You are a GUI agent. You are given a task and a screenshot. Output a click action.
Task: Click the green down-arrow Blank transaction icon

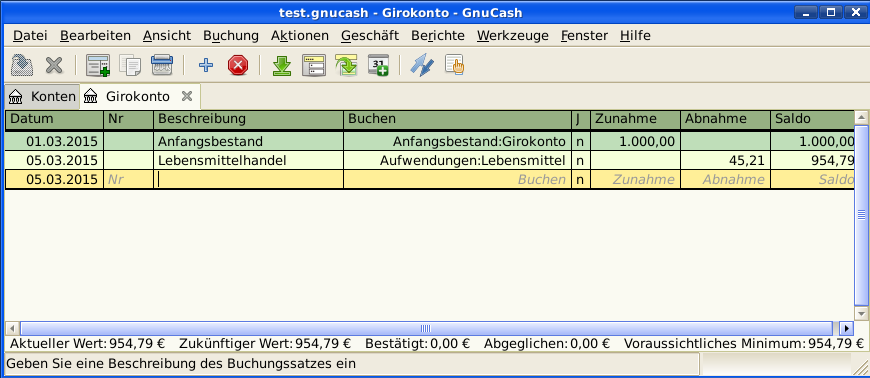pos(282,65)
